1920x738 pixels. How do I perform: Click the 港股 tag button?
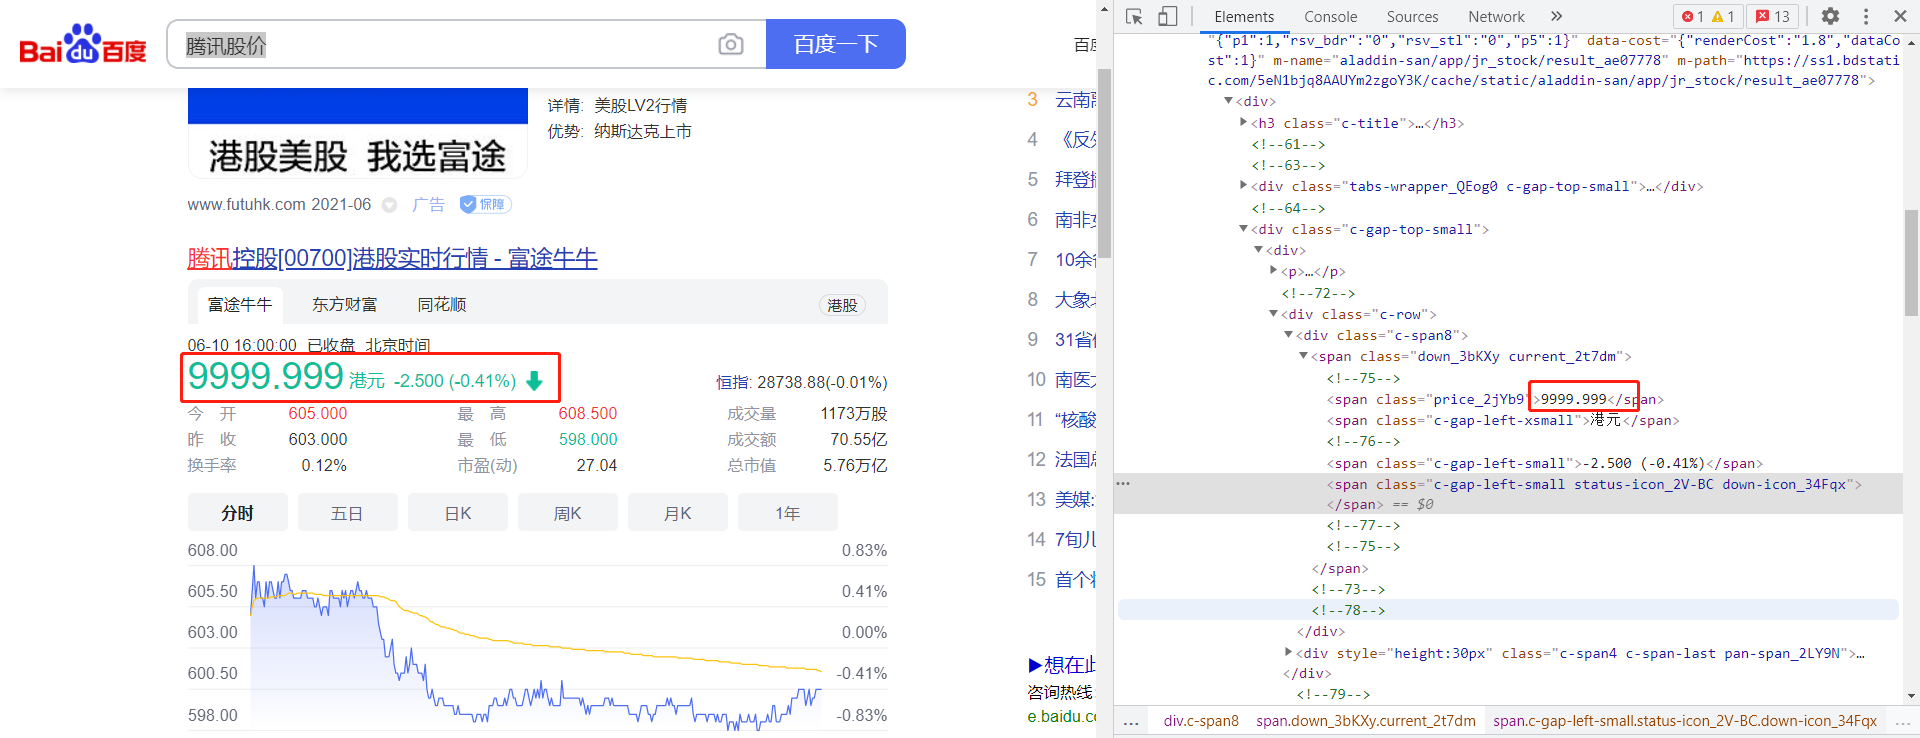click(842, 305)
